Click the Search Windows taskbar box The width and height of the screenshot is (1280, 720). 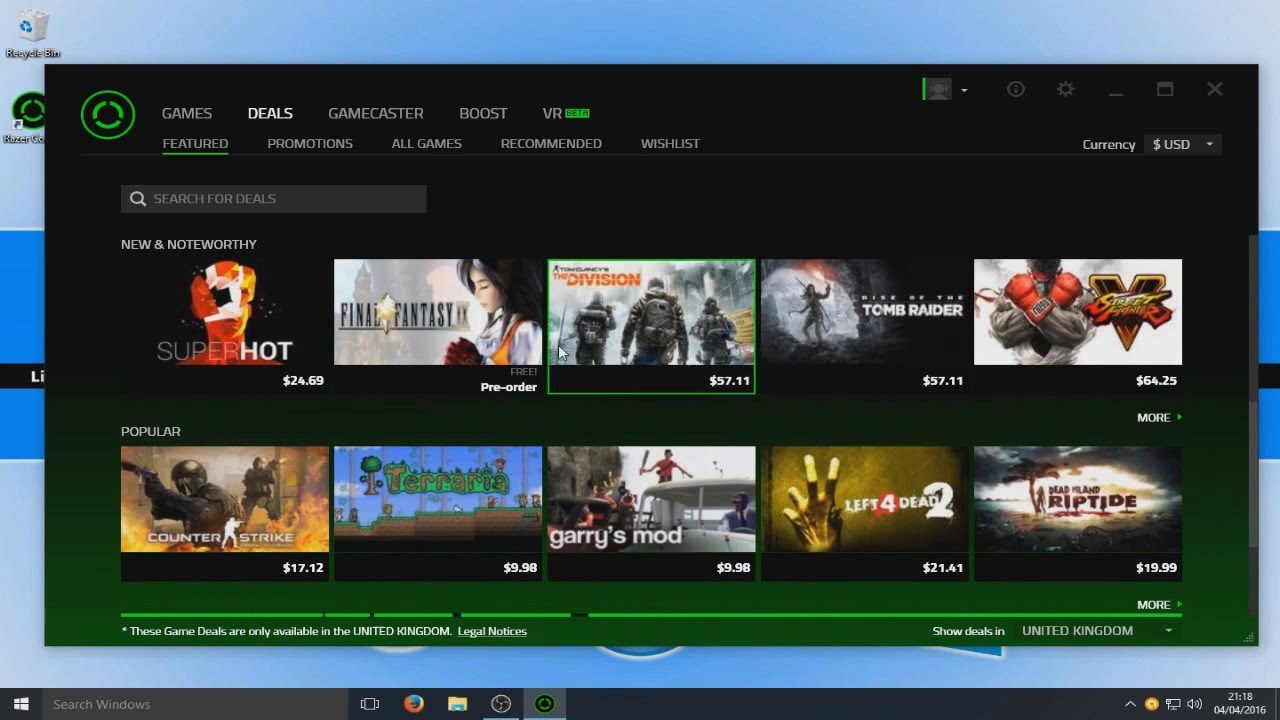pos(195,704)
